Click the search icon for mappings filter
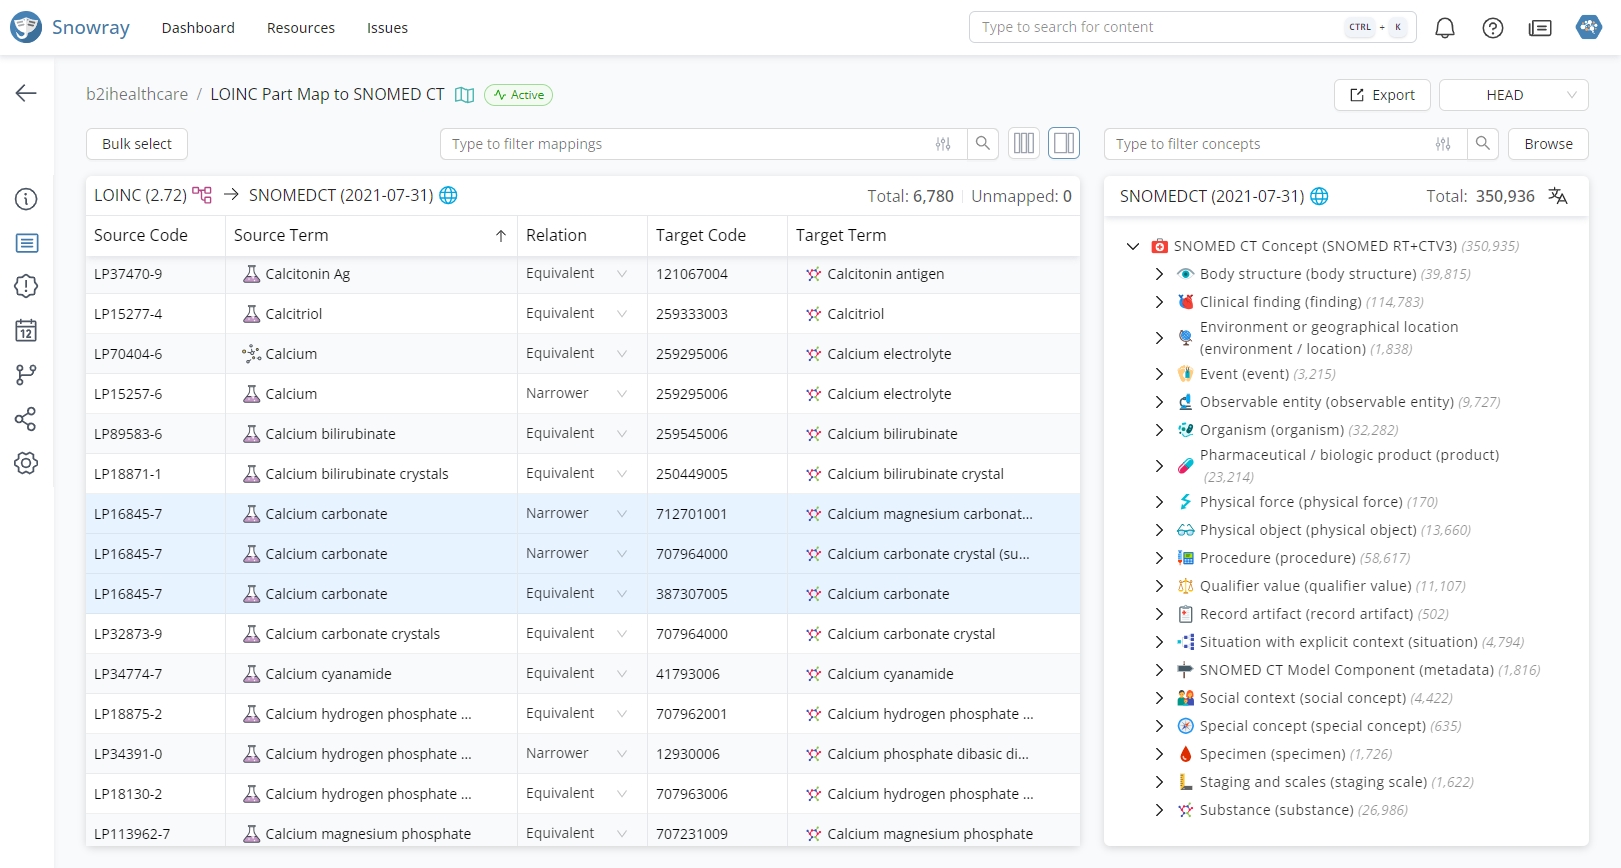Image resolution: width=1621 pixels, height=868 pixels. 983,144
